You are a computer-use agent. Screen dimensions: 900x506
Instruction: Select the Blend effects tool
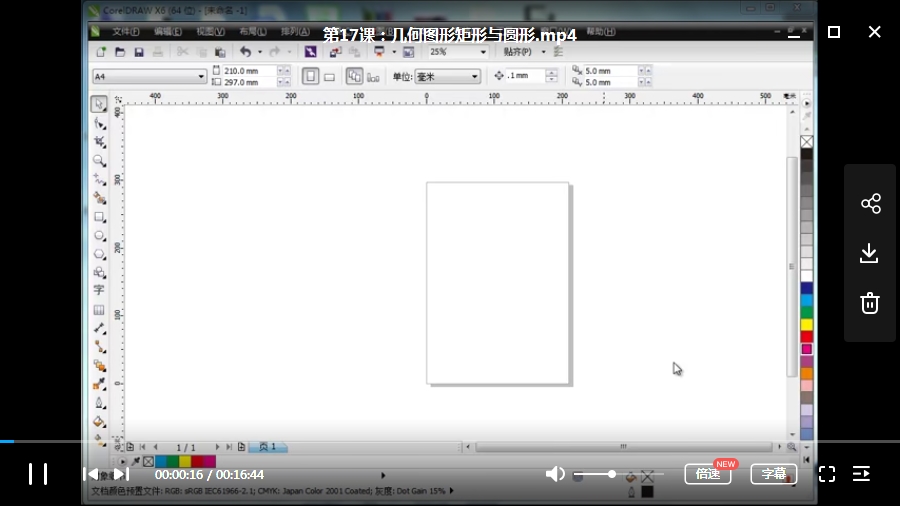pos(99,365)
